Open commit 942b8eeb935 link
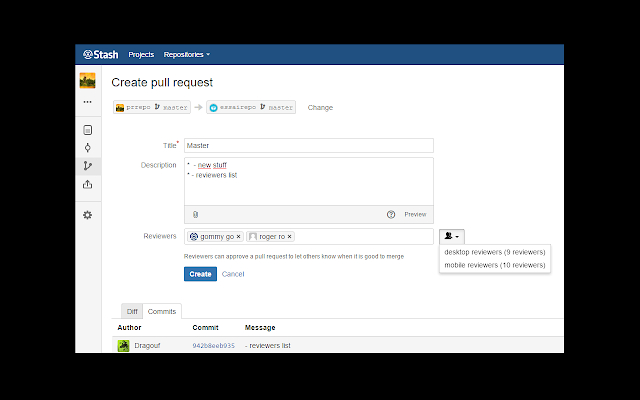 (213, 346)
